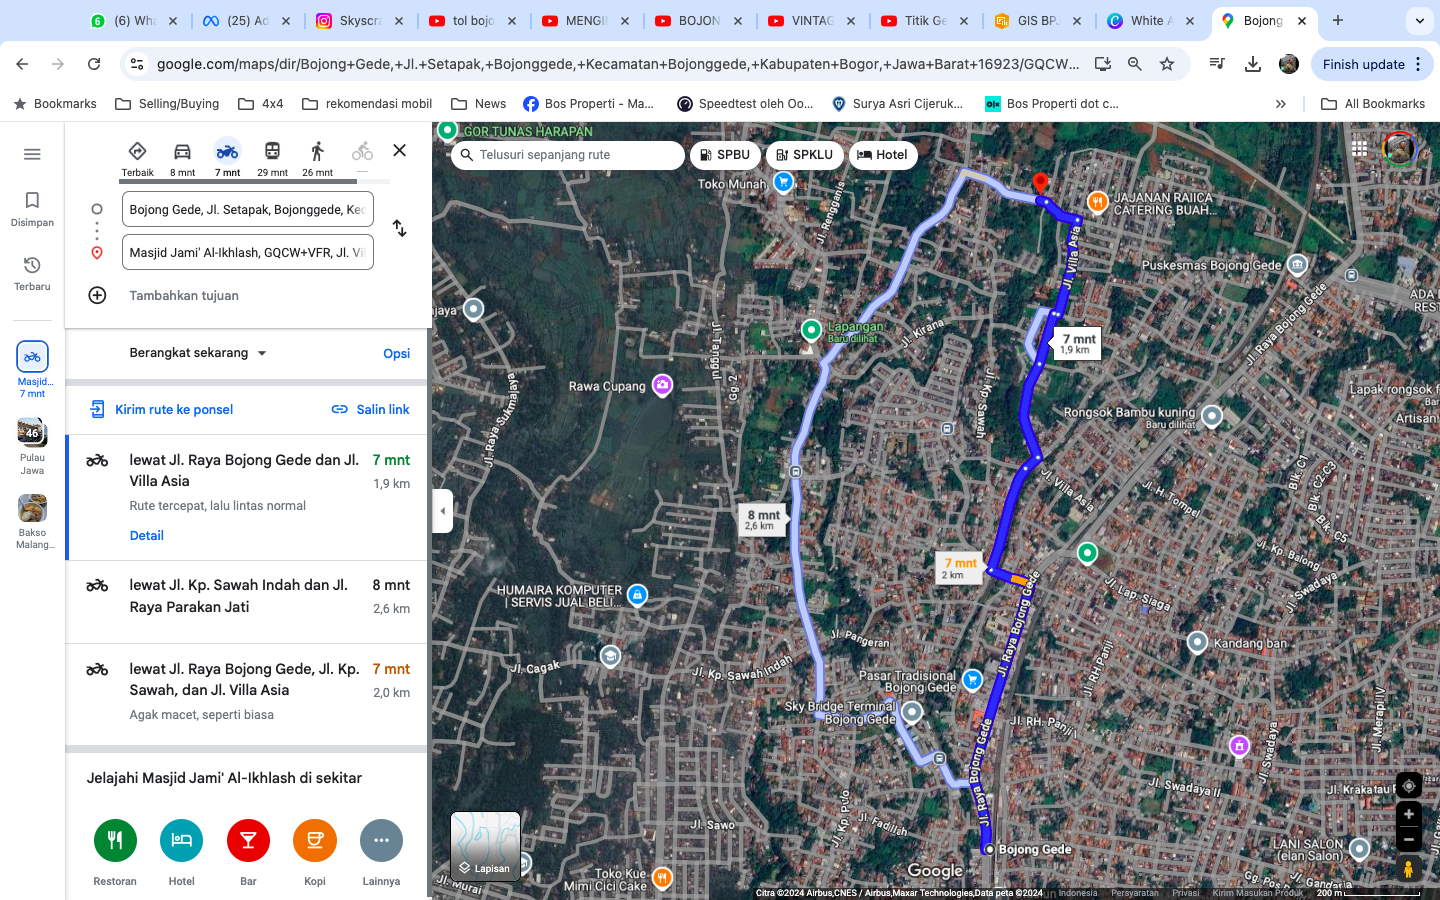The image size is (1440, 900).
Task: Filter route by Hotel chip
Action: [x=883, y=155]
